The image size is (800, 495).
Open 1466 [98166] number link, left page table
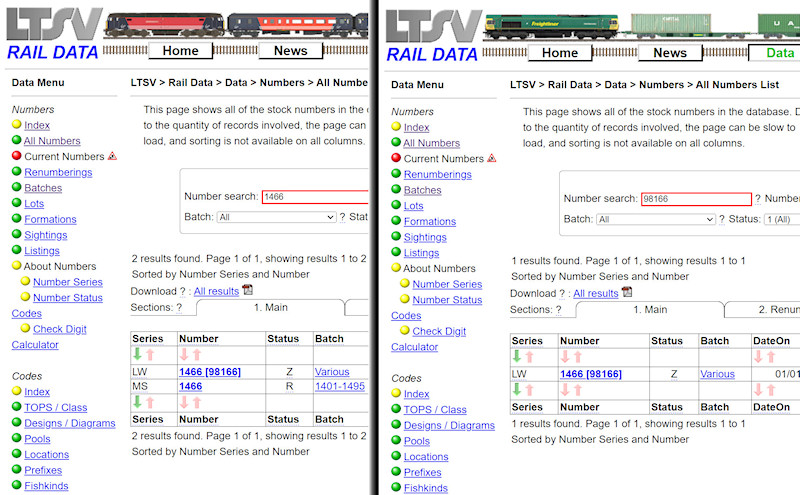coord(210,372)
